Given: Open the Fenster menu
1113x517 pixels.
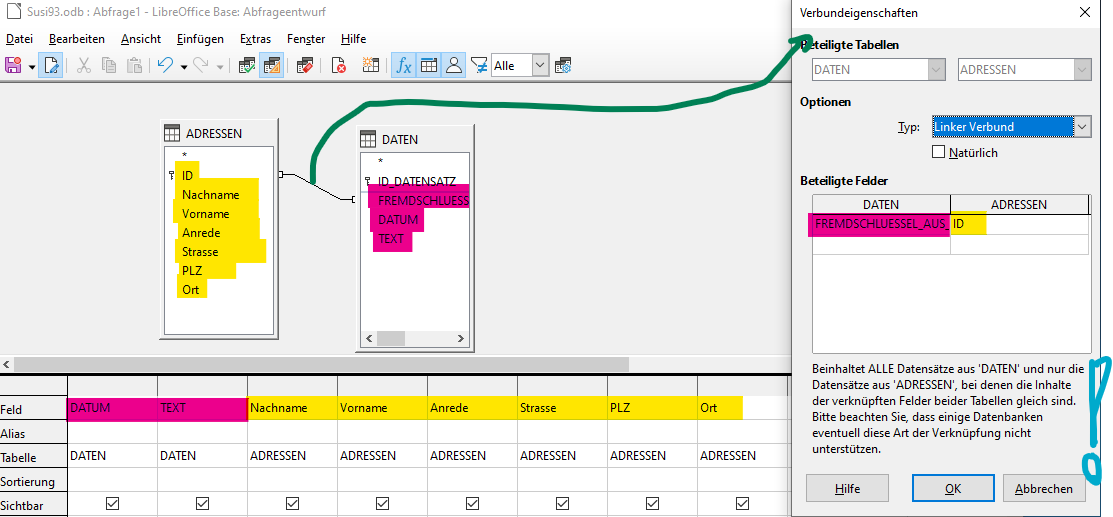Looking at the screenshot, I should pyautogui.click(x=306, y=39).
